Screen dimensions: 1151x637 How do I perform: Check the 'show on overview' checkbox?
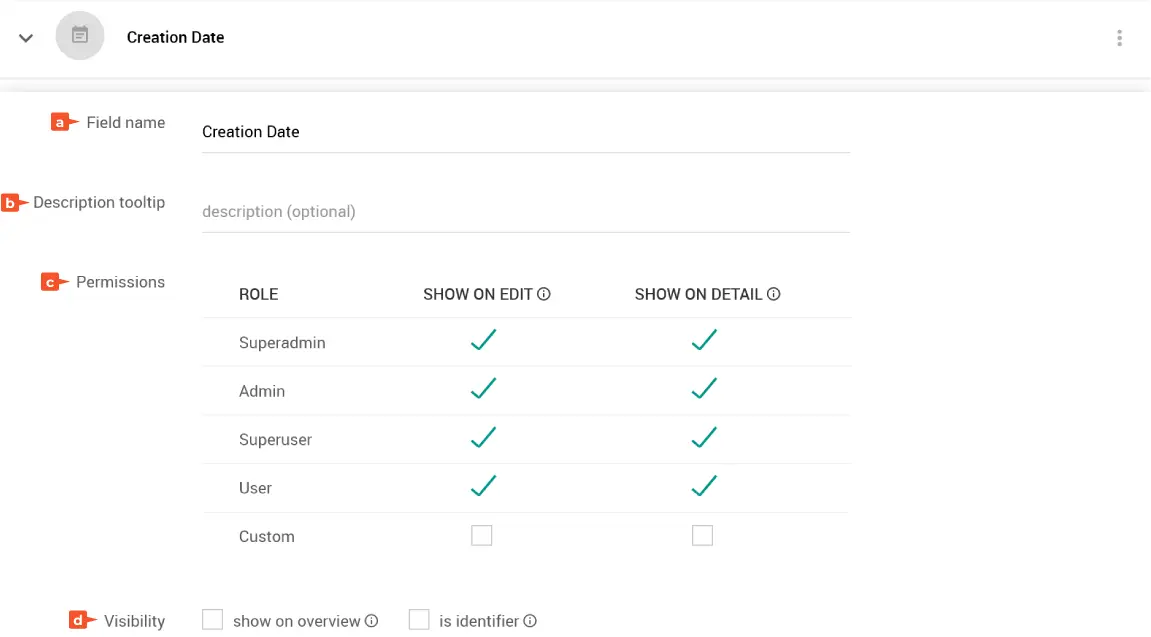pyautogui.click(x=213, y=620)
